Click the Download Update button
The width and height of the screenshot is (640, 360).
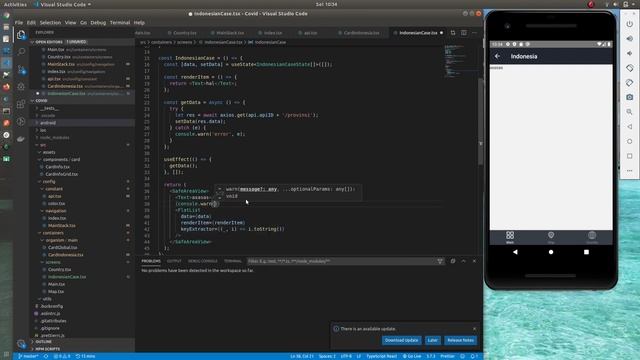coord(402,340)
